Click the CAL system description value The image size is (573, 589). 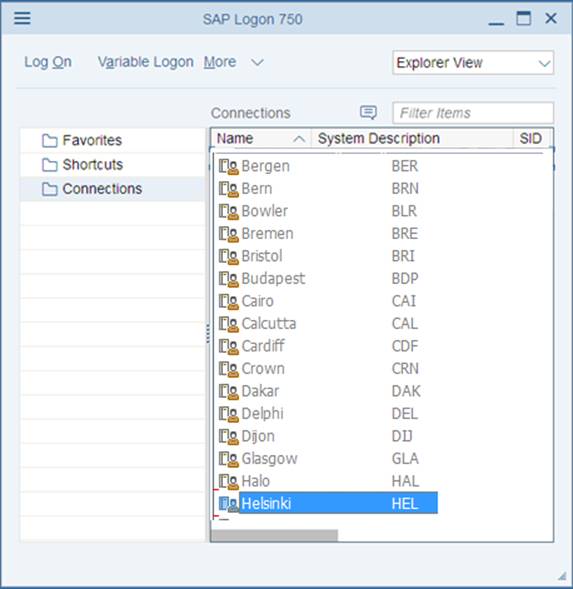point(405,324)
